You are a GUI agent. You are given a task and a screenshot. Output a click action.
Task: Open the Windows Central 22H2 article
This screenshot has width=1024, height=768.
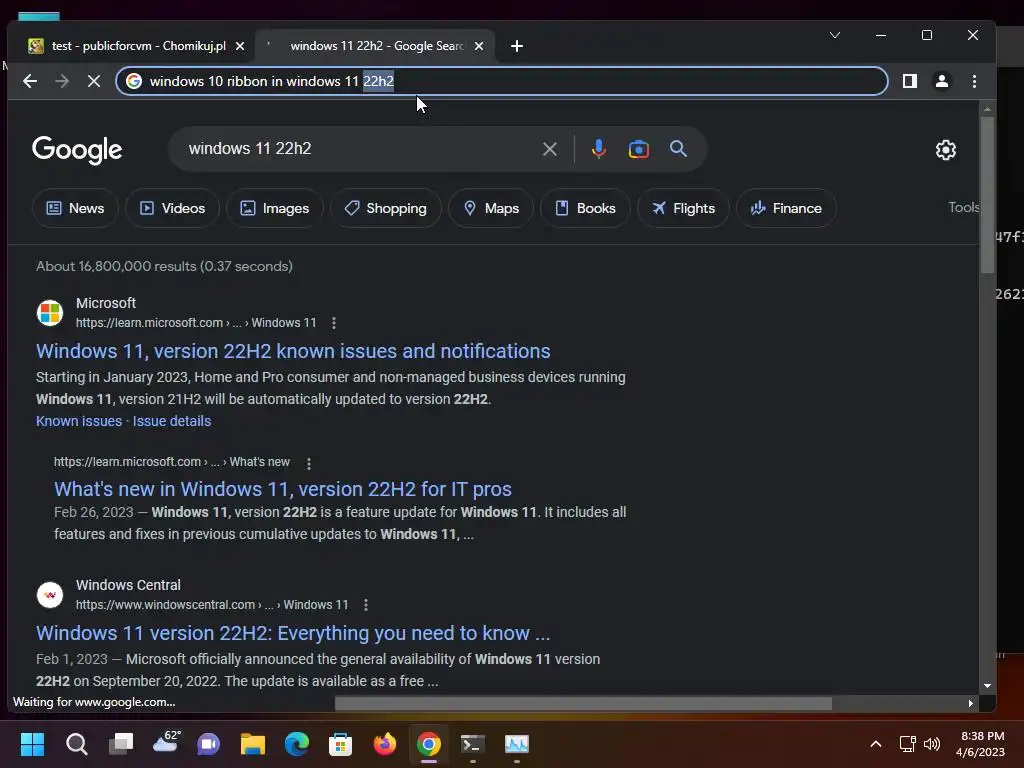[293, 633]
